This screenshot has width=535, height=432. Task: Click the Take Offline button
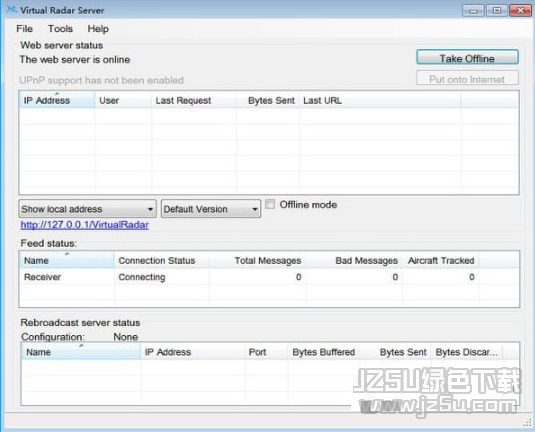click(467, 58)
